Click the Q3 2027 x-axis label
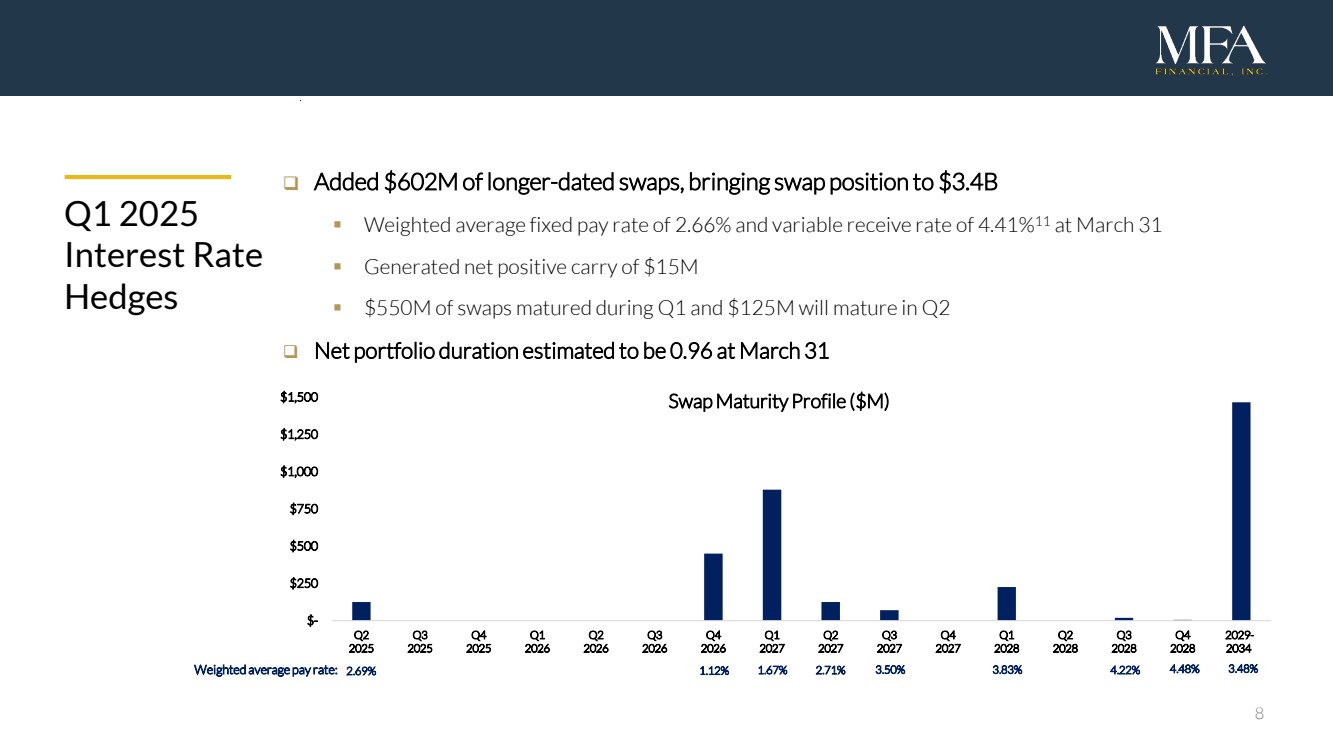Screen dimensions: 1333x749 (x=889, y=640)
